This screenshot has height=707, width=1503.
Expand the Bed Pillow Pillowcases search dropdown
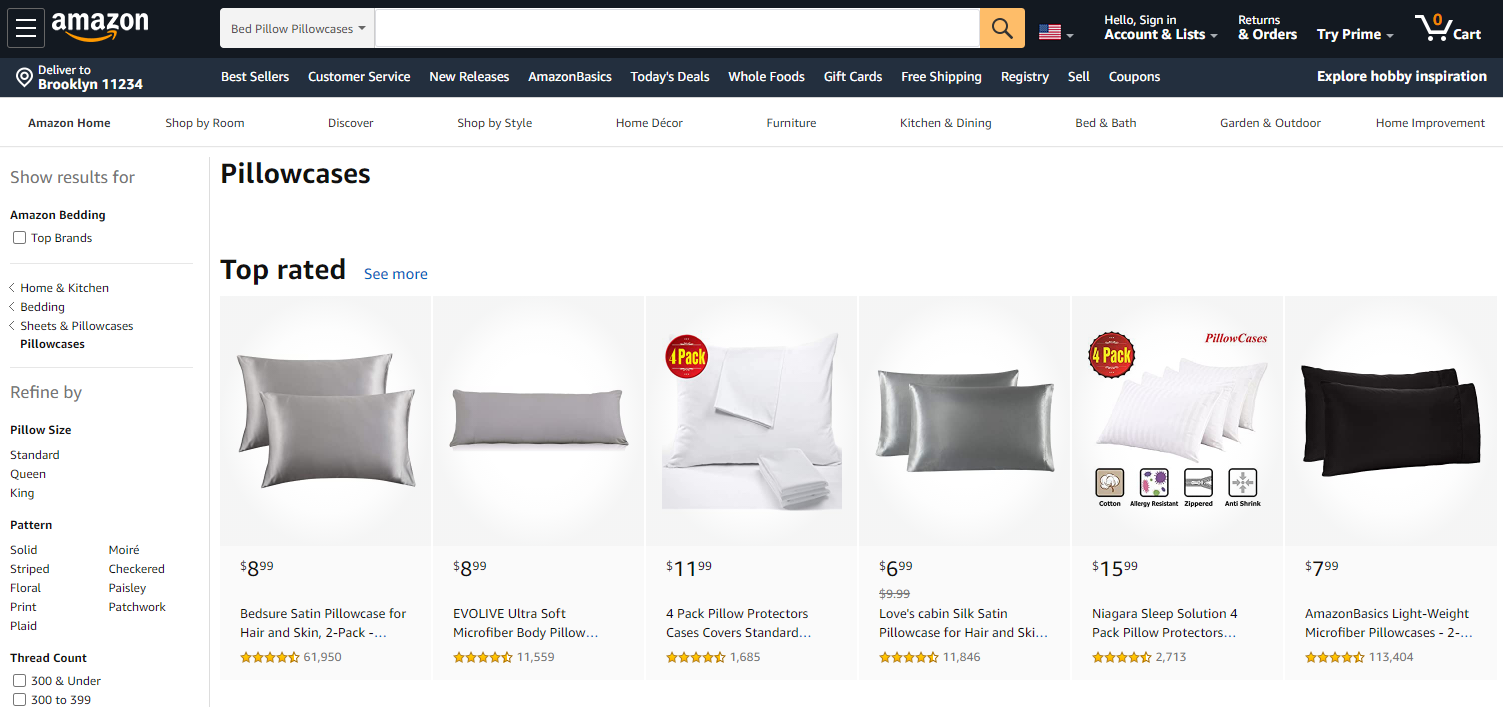298,28
